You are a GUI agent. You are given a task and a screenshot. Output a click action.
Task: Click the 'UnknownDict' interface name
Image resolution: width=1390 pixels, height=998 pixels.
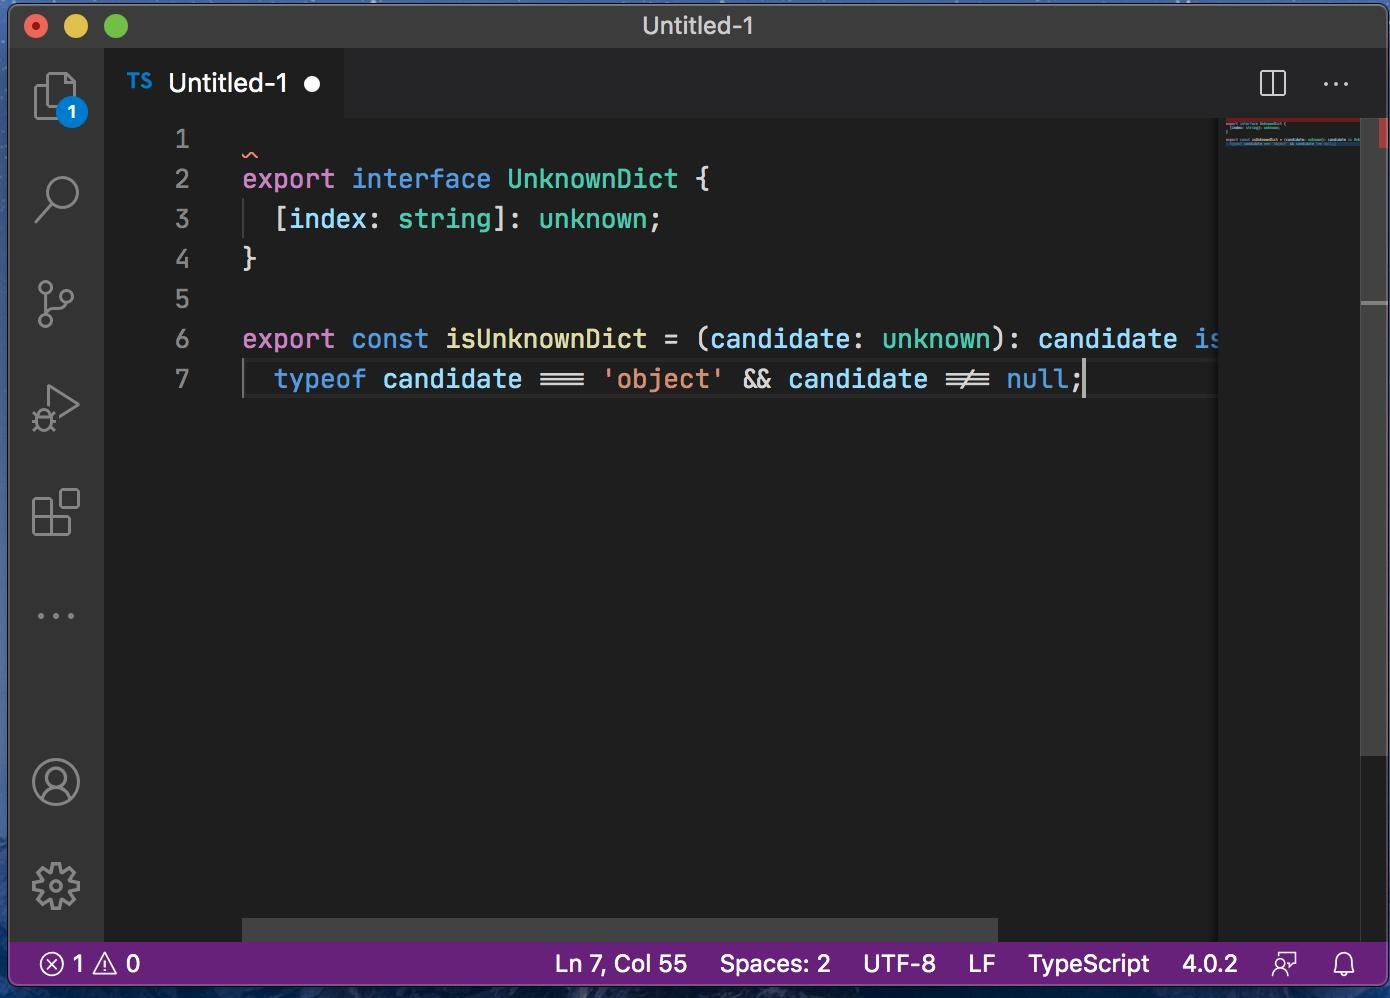(592, 179)
